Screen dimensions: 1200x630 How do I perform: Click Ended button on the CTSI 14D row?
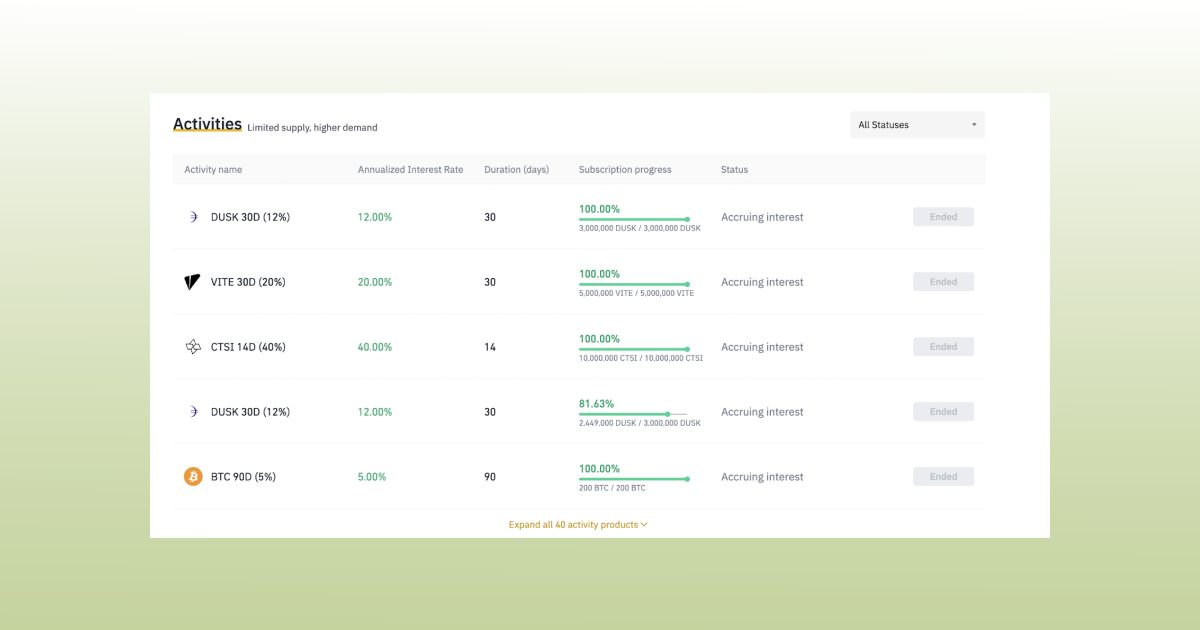[x=943, y=346]
